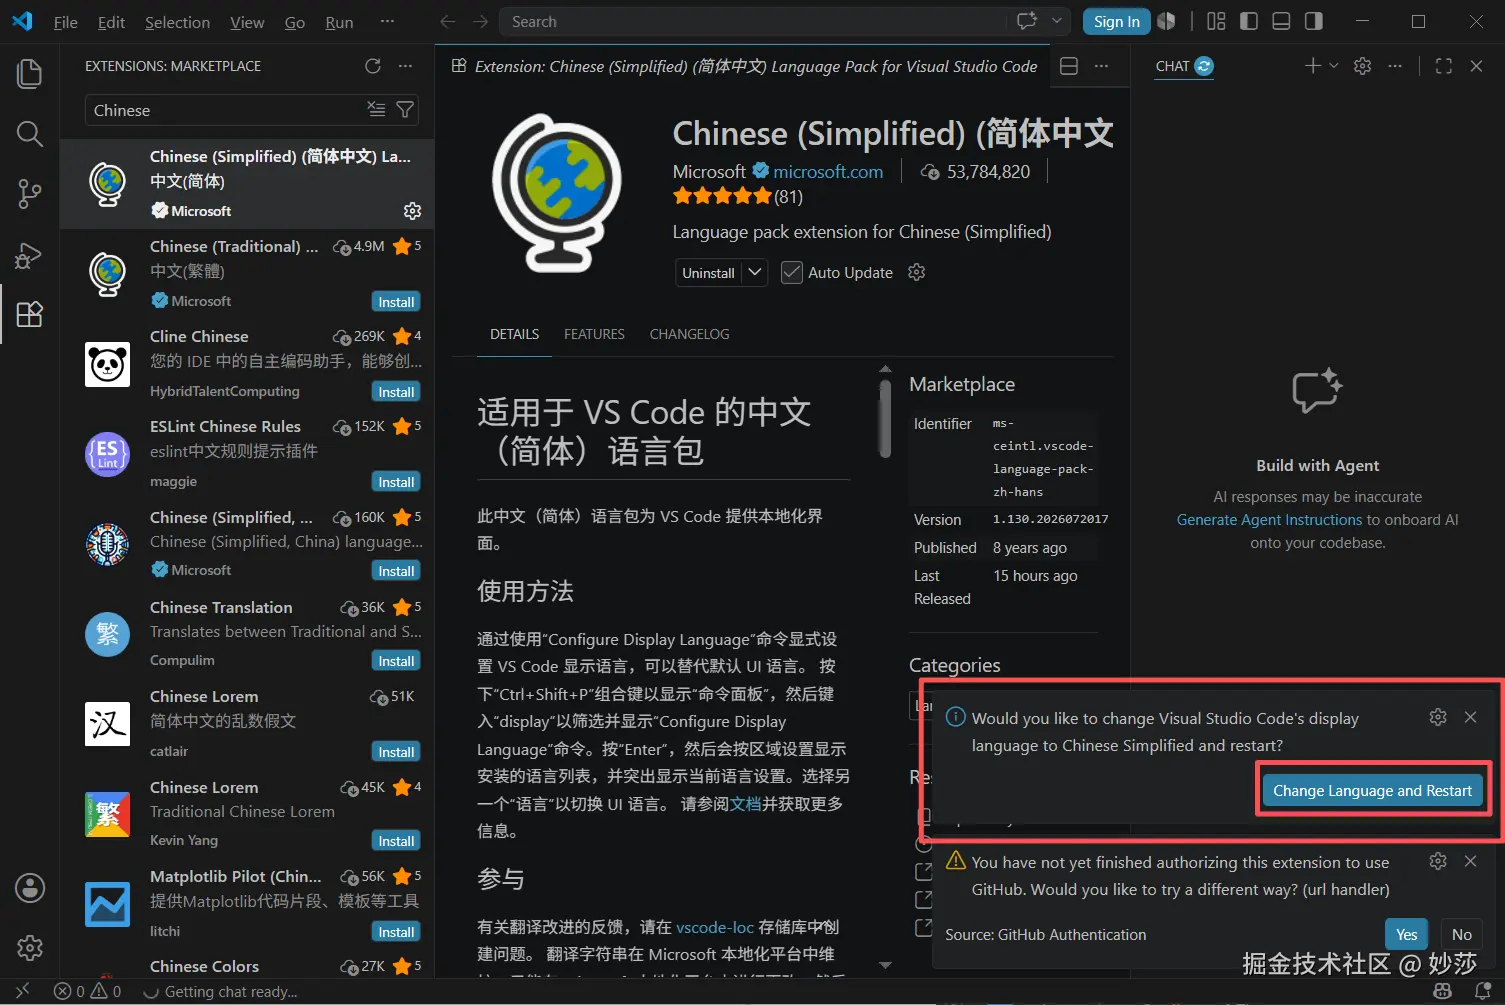
Task: Open gear on the display language notification
Action: [1438, 717]
